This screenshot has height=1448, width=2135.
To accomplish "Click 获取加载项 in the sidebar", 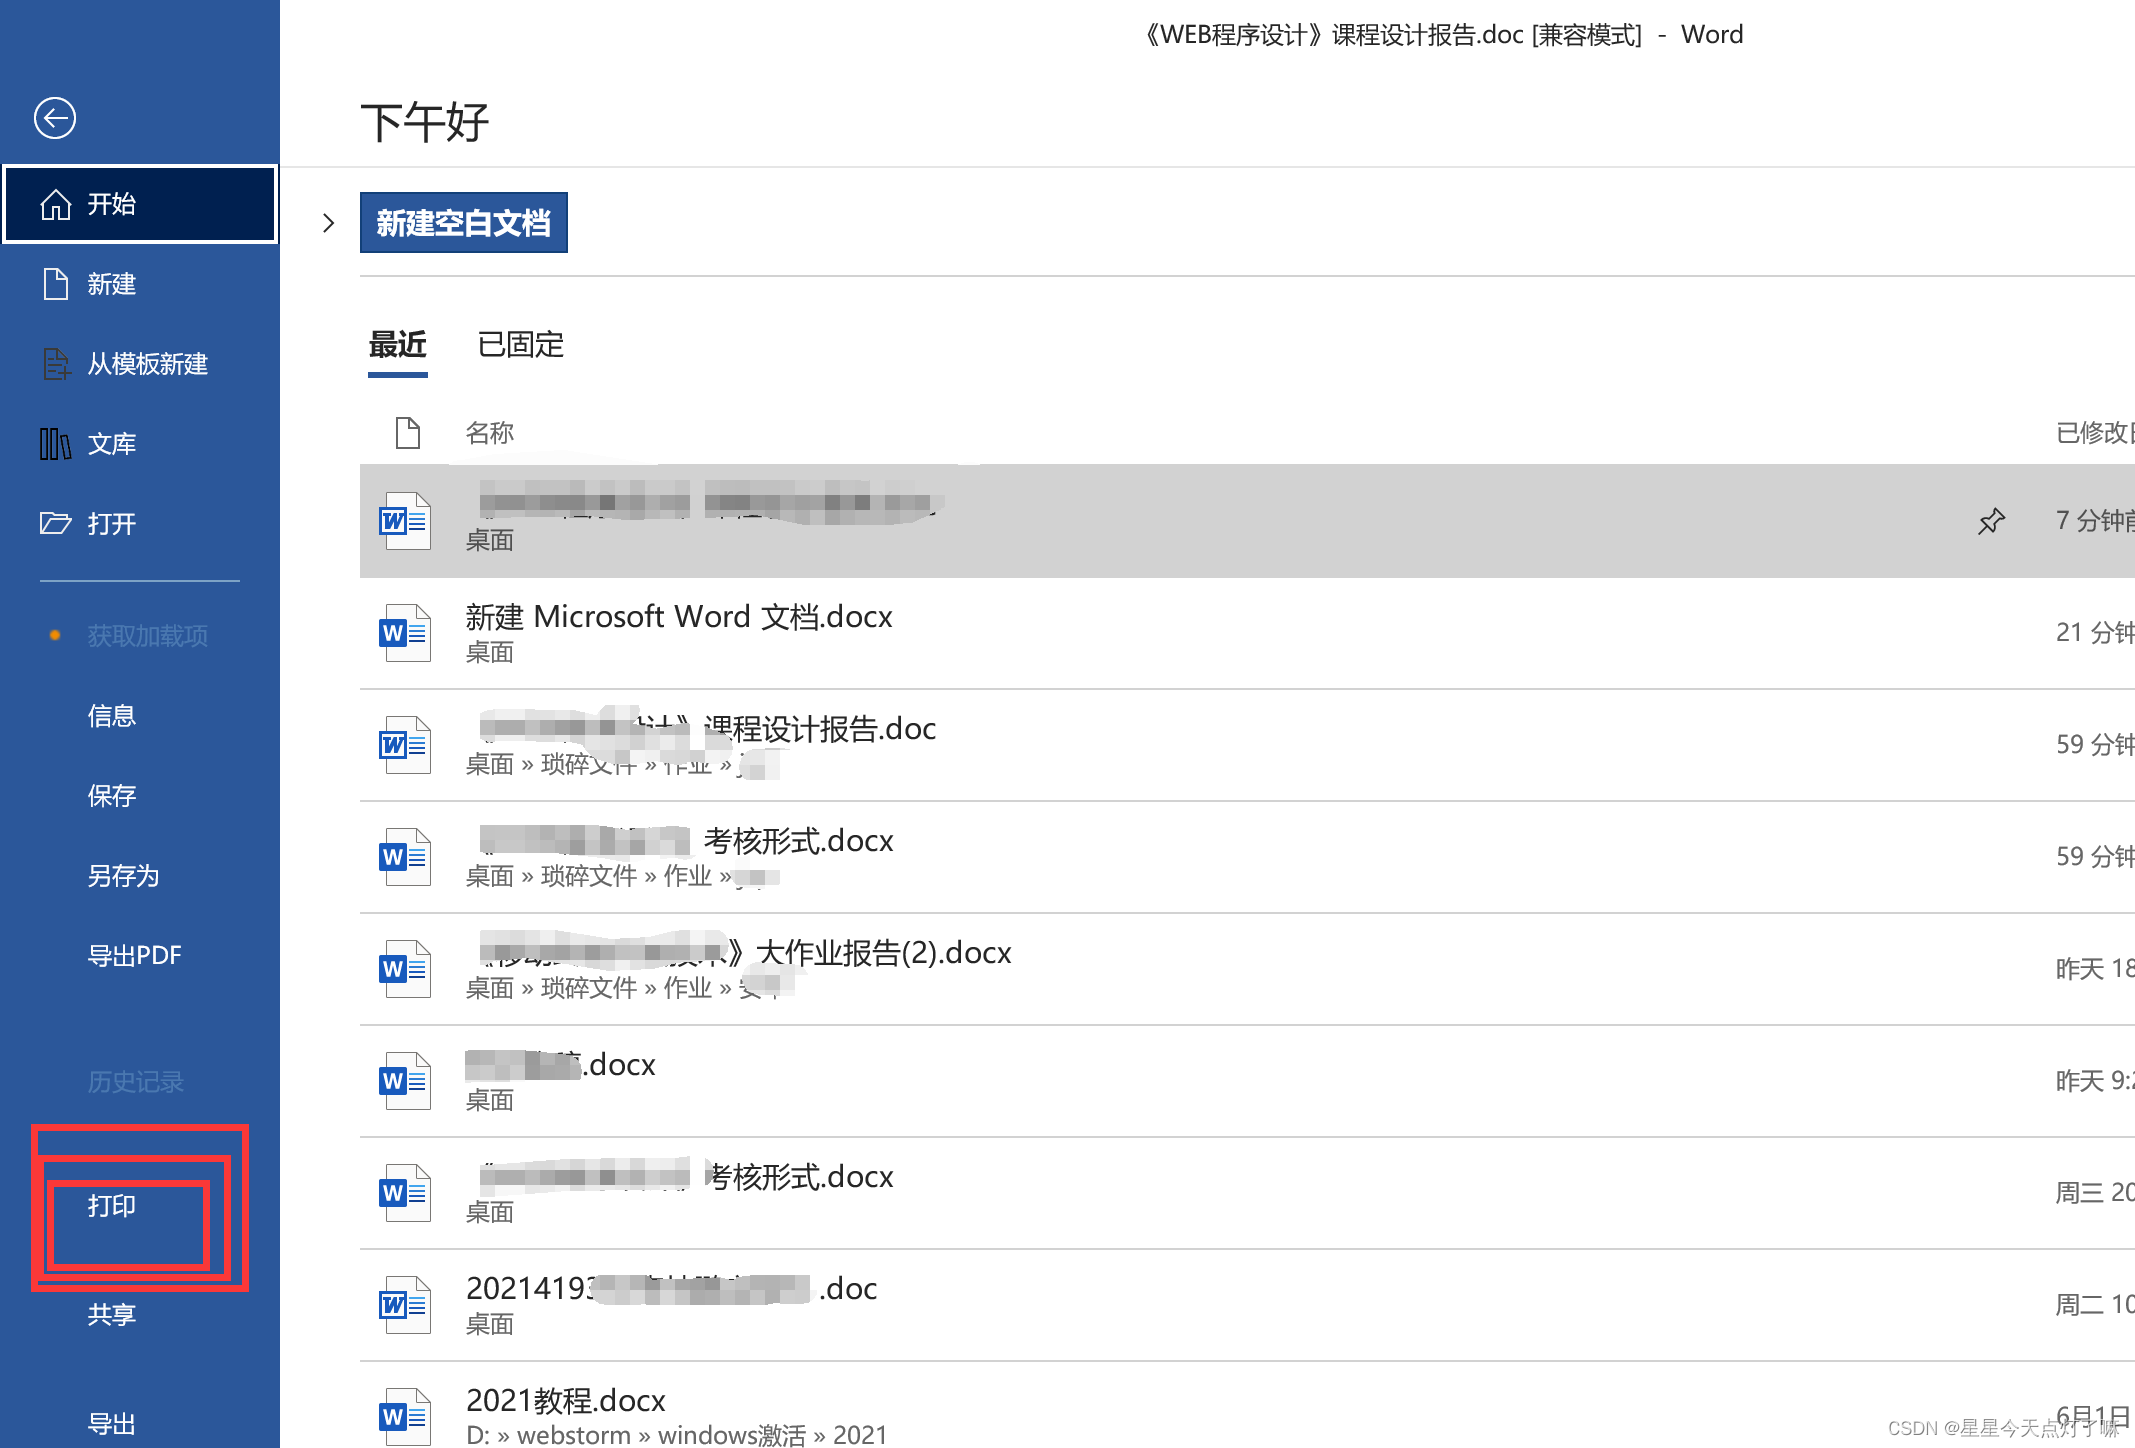I will click(147, 636).
